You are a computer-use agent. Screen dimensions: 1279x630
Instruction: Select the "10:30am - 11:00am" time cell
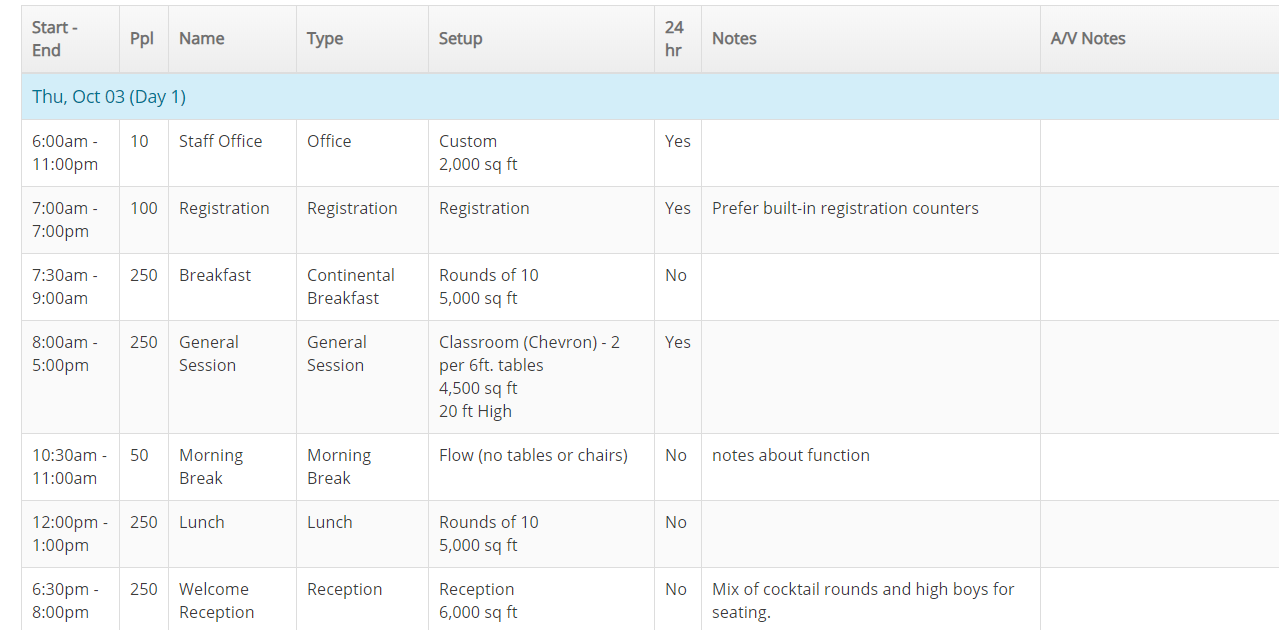tap(69, 467)
